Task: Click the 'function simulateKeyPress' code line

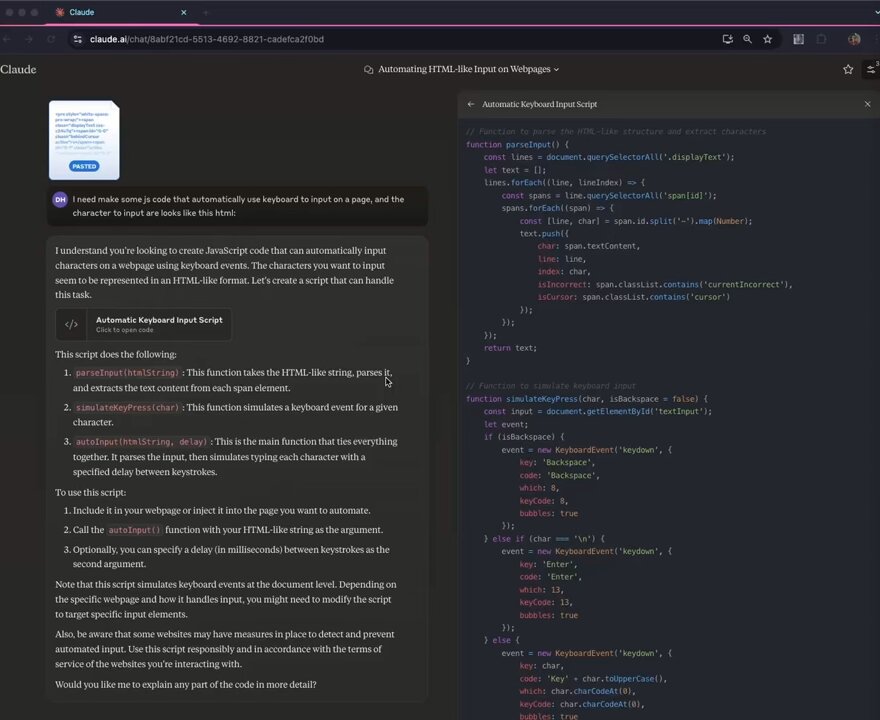Action: (587, 399)
